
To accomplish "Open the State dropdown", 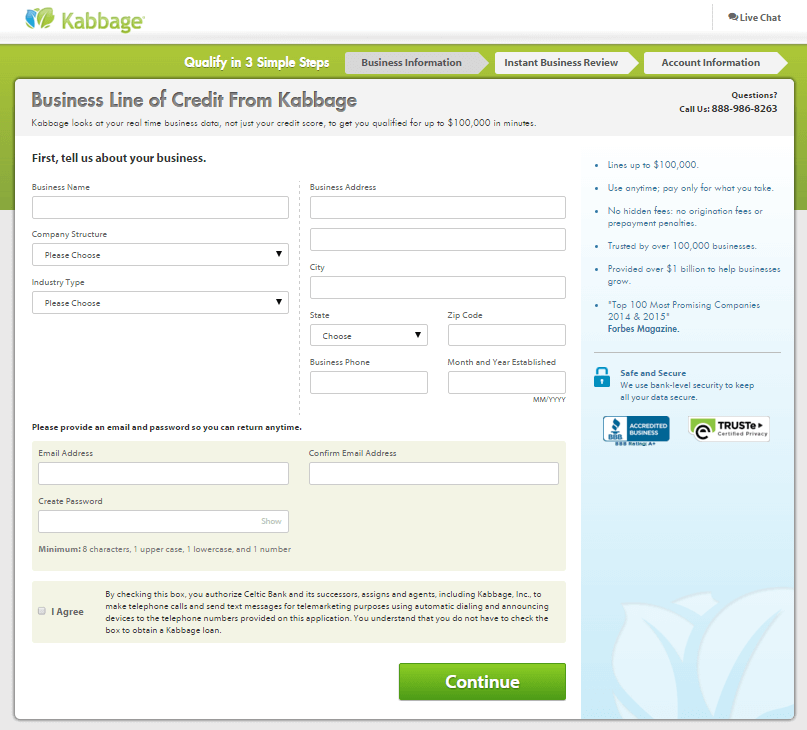I will pyautogui.click(x=369, y=335).
